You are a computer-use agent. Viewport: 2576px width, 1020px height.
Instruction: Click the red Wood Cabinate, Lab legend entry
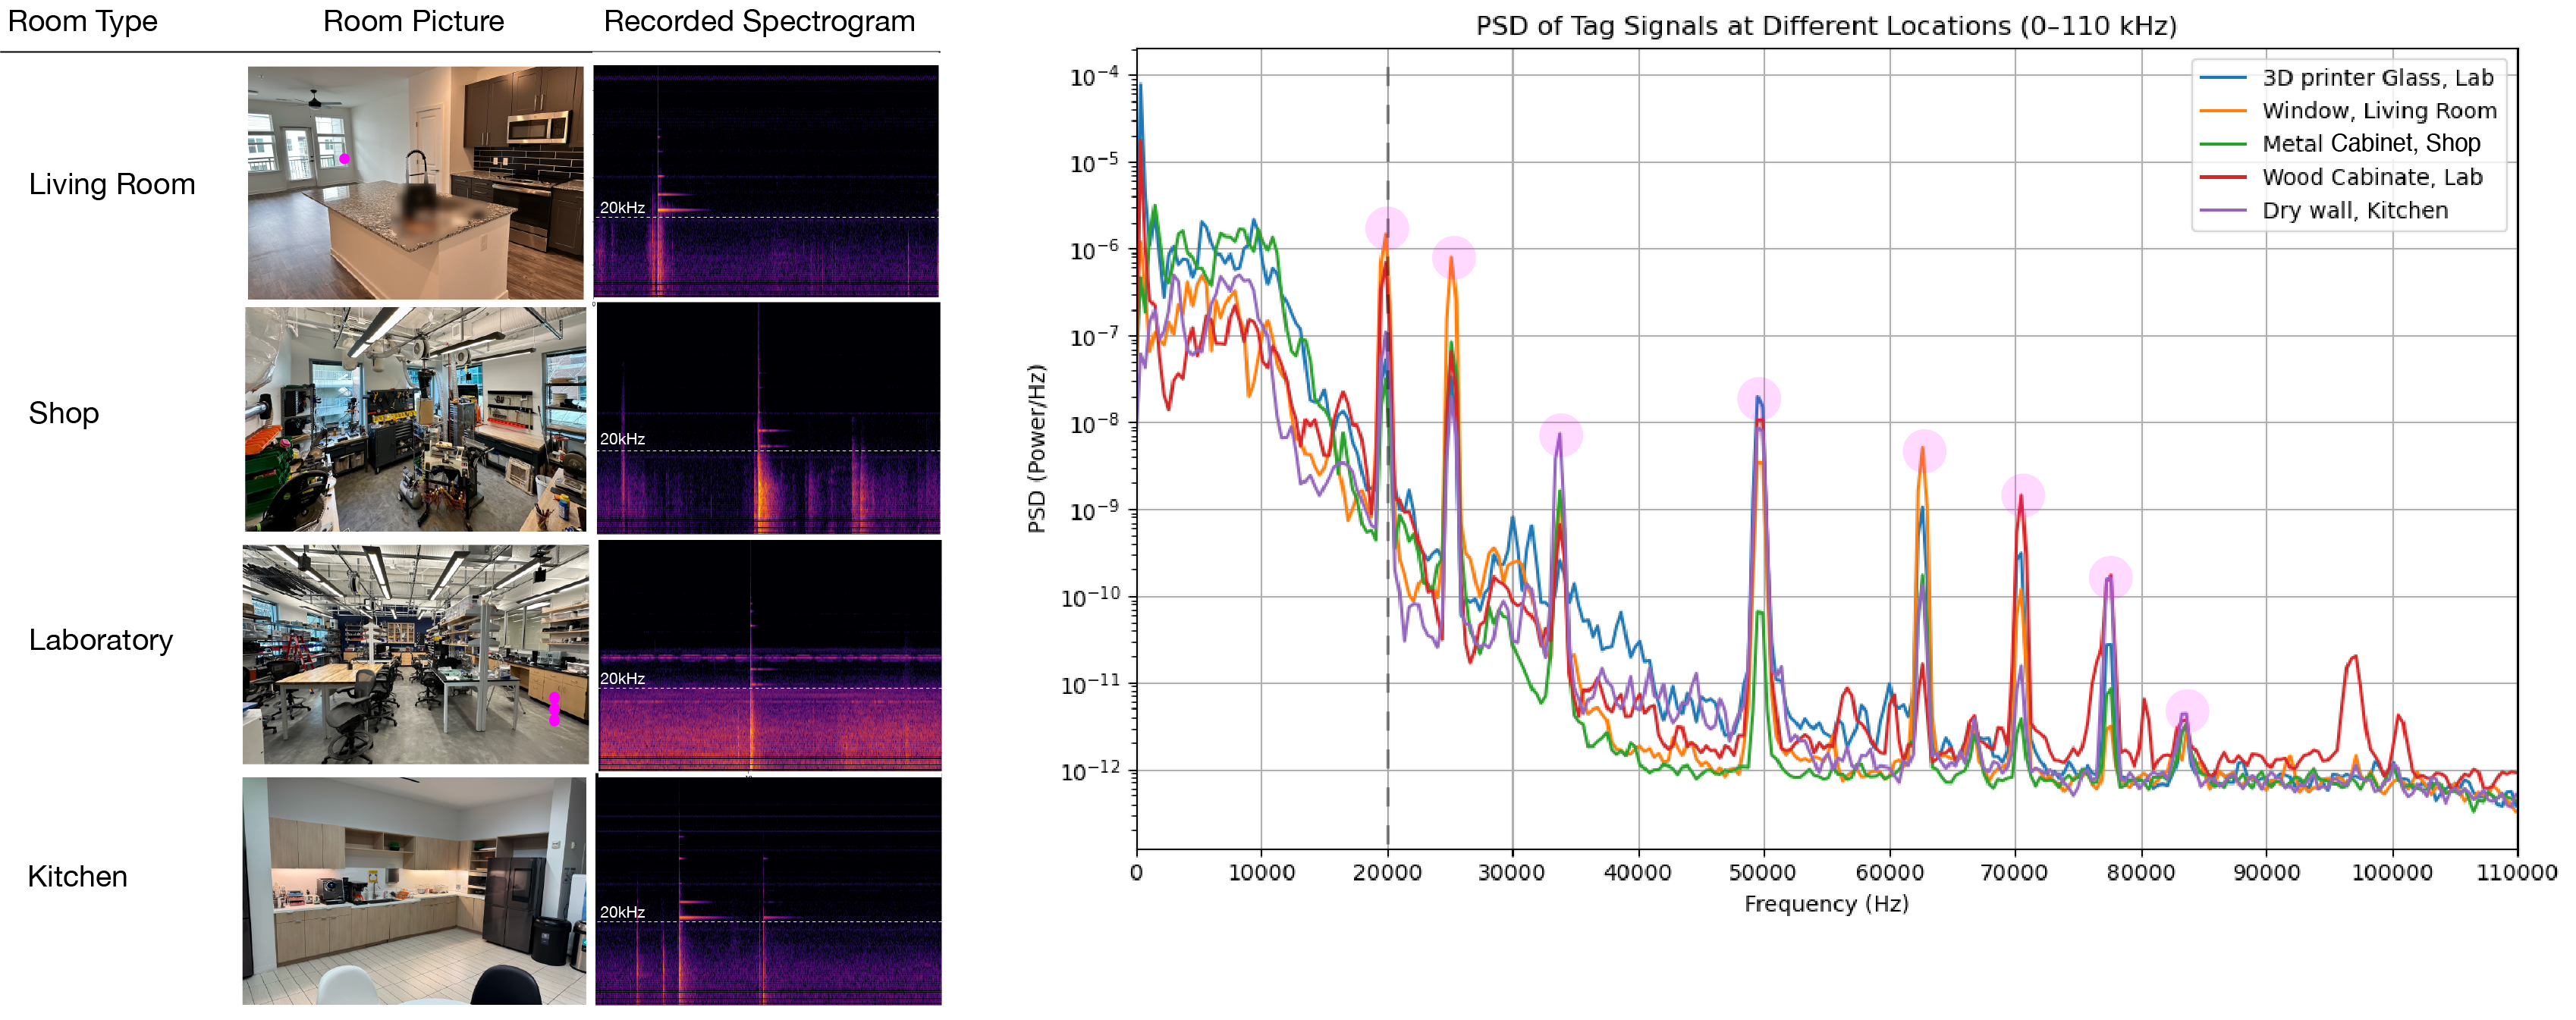(x=2371, y=177)
